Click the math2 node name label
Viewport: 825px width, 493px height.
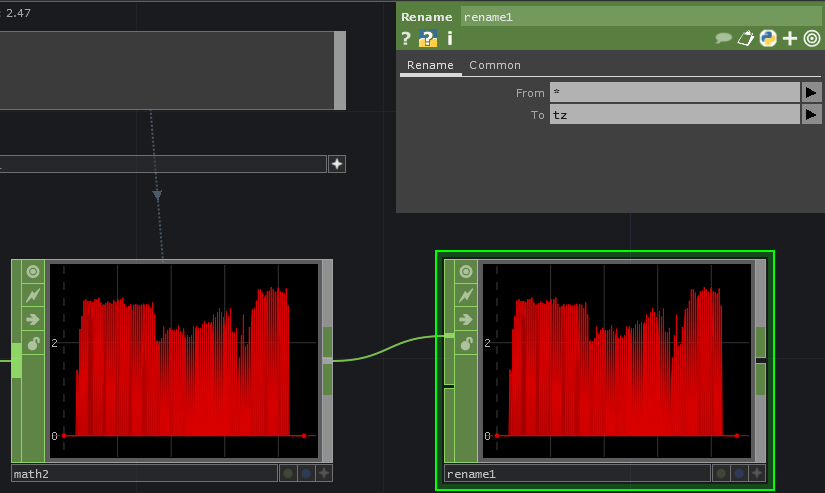pyautogui.click(x=143, y=474)
